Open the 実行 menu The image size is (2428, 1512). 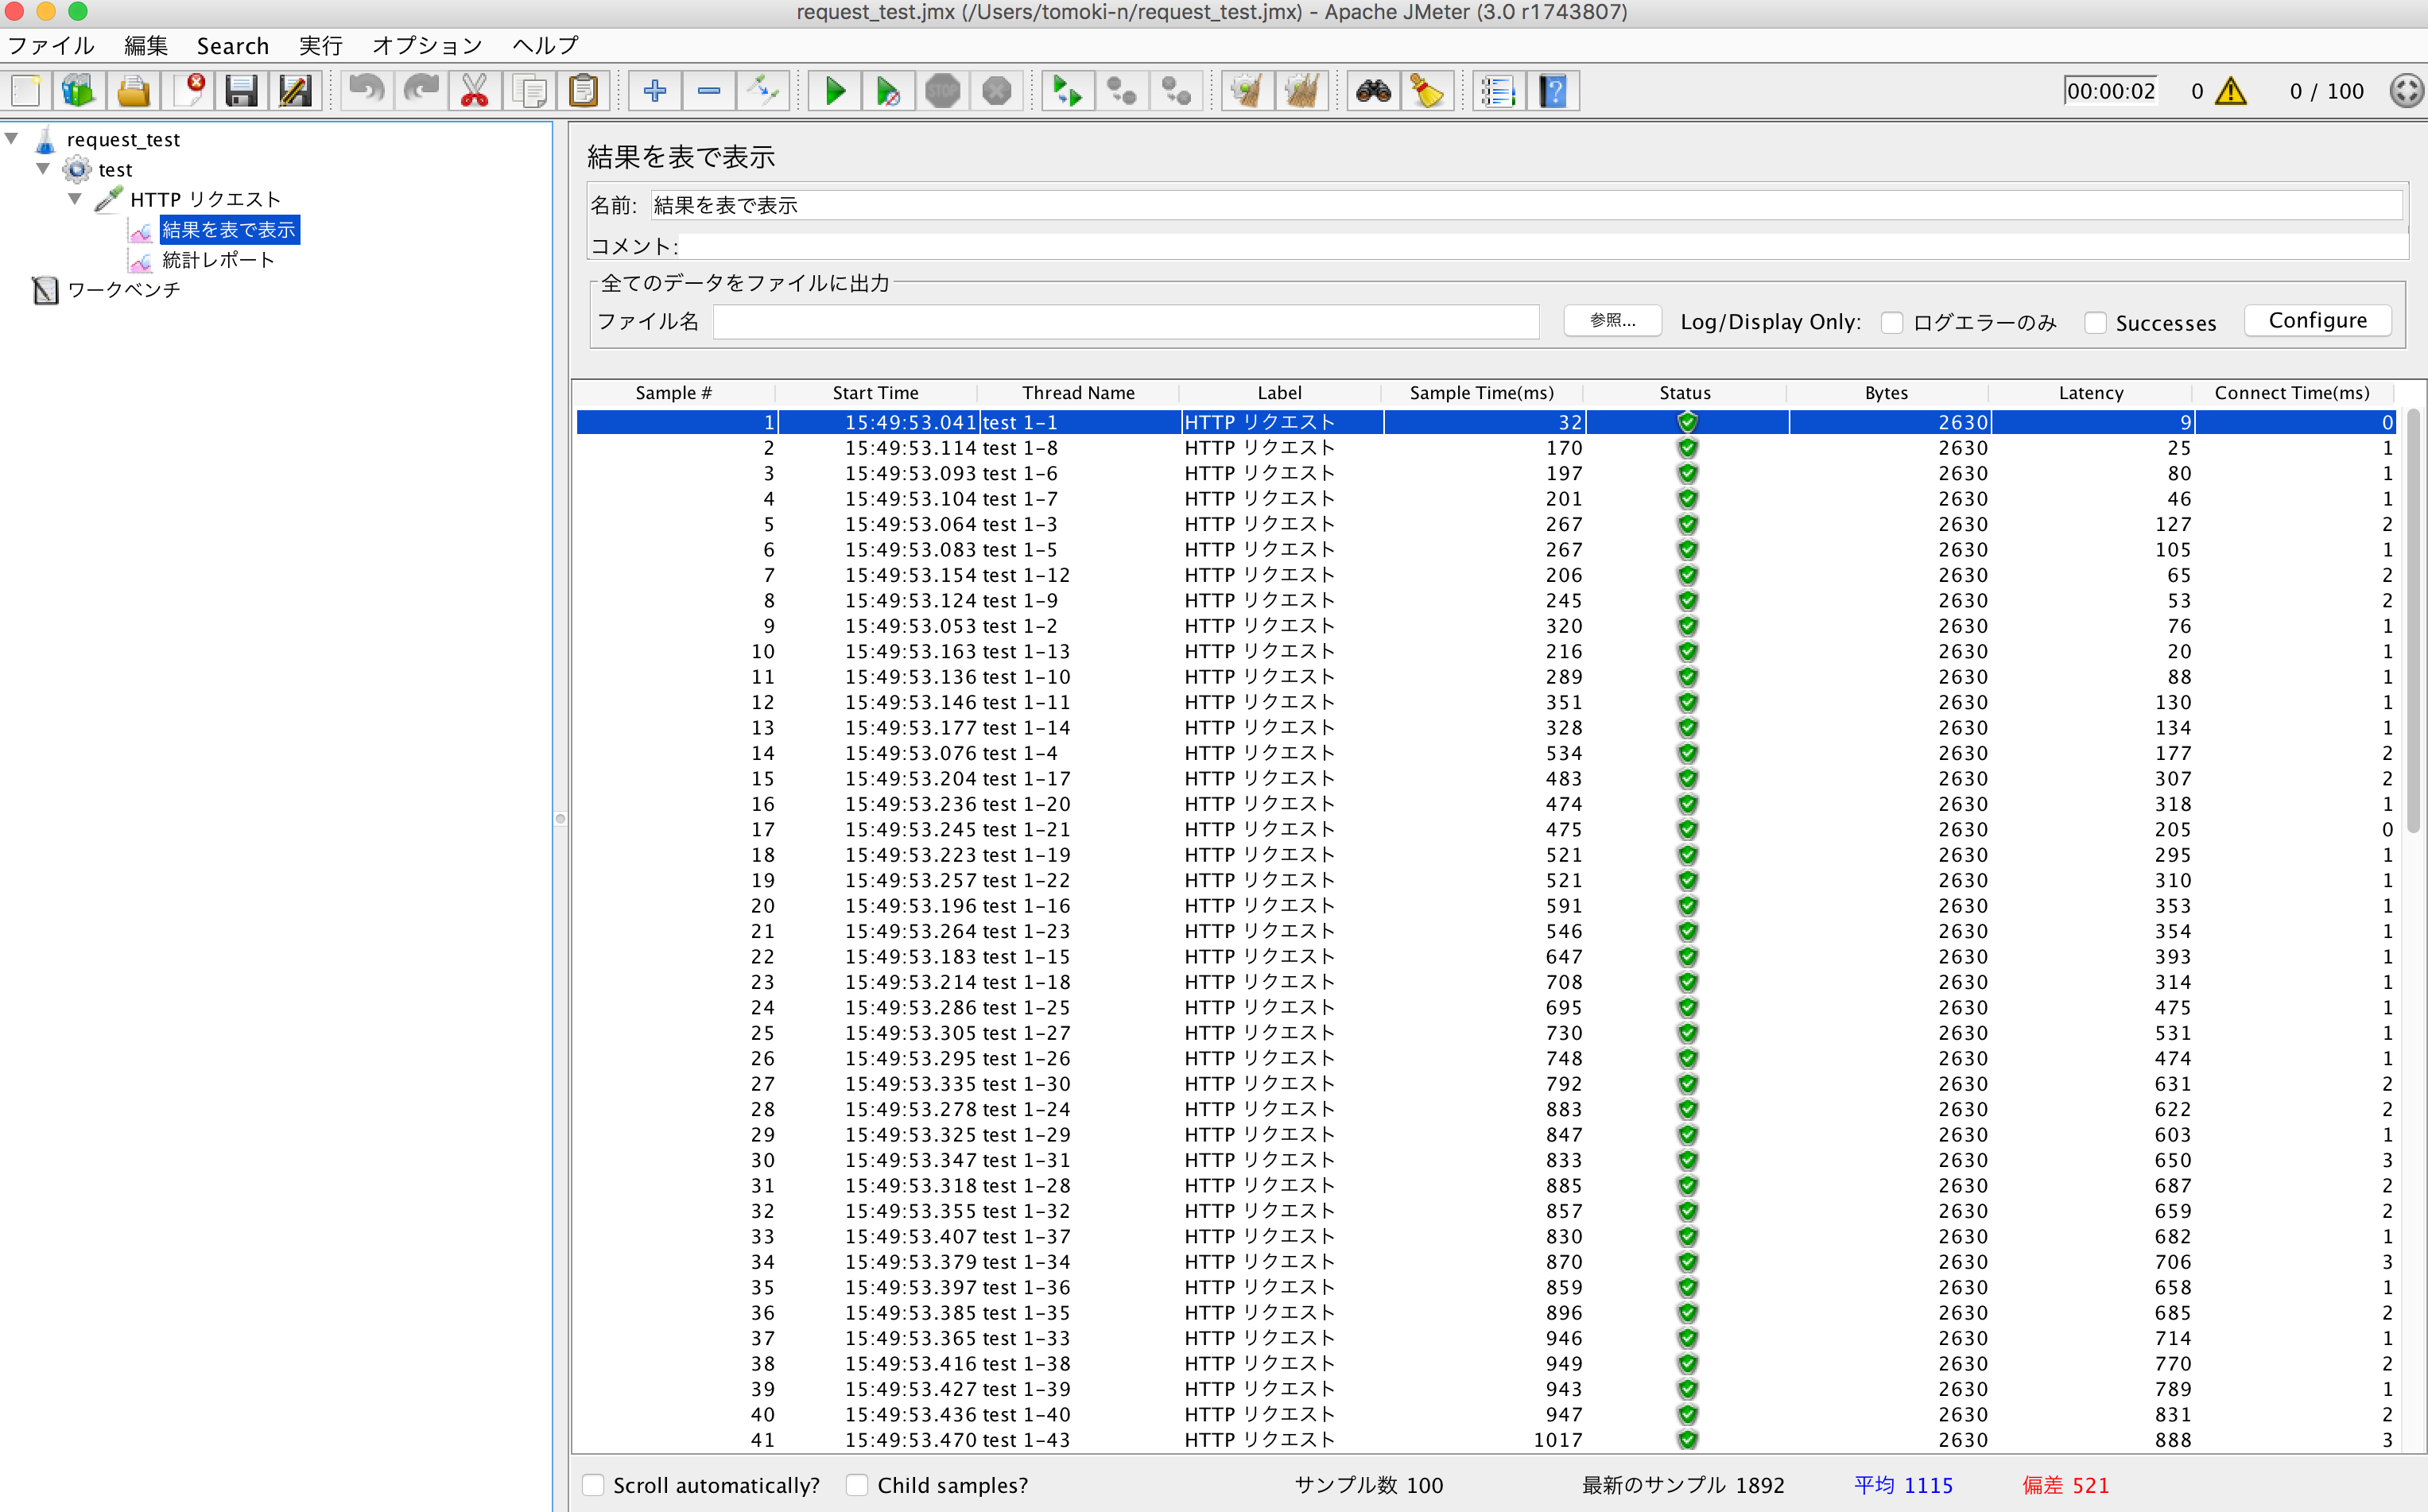click(320, 45)
